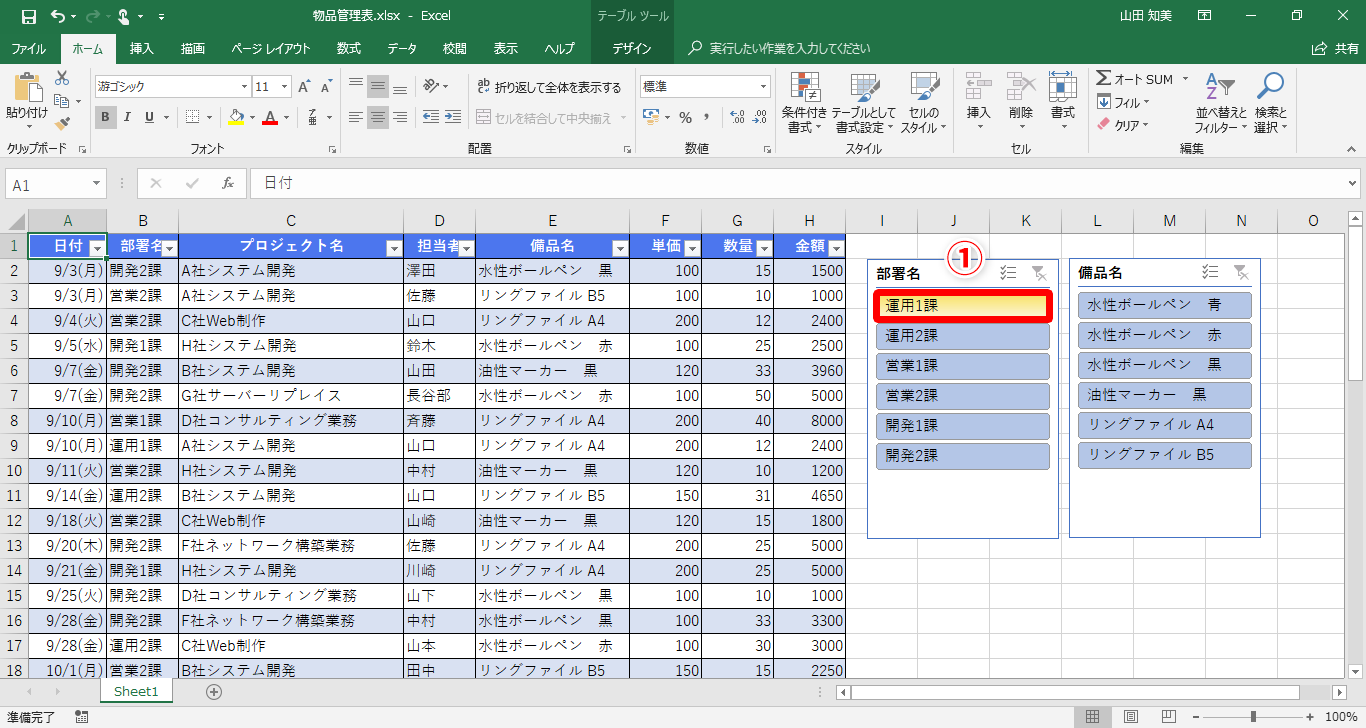Open the font size dropdown
Viewport: 1366px width, 728px height.
(285, 87)
